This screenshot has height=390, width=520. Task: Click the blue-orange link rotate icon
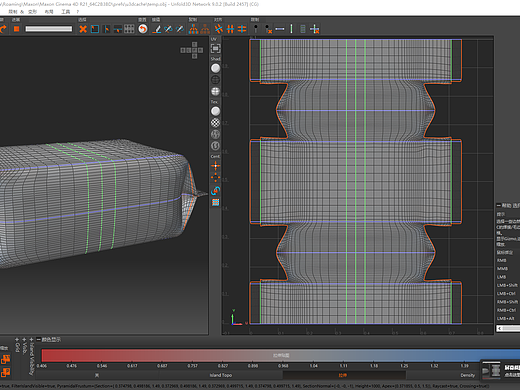coord(216,190)
